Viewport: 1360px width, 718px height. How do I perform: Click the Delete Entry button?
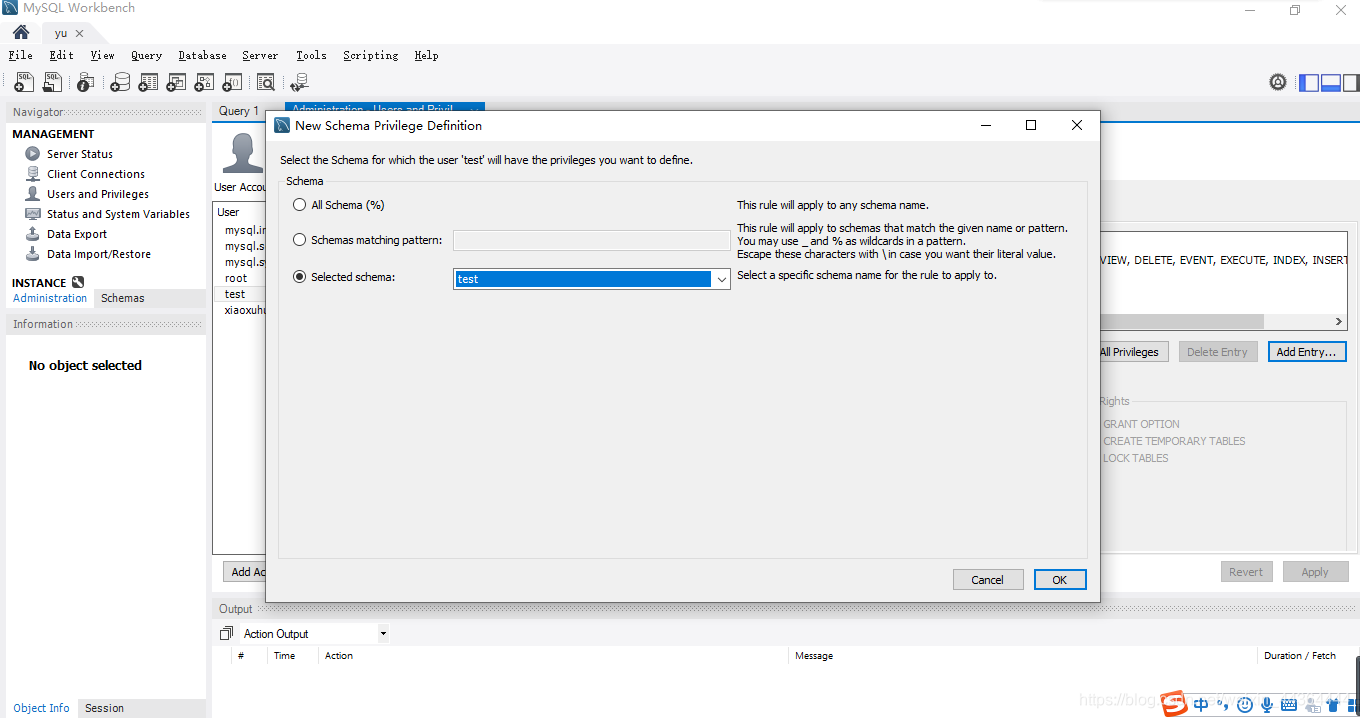1217,352
